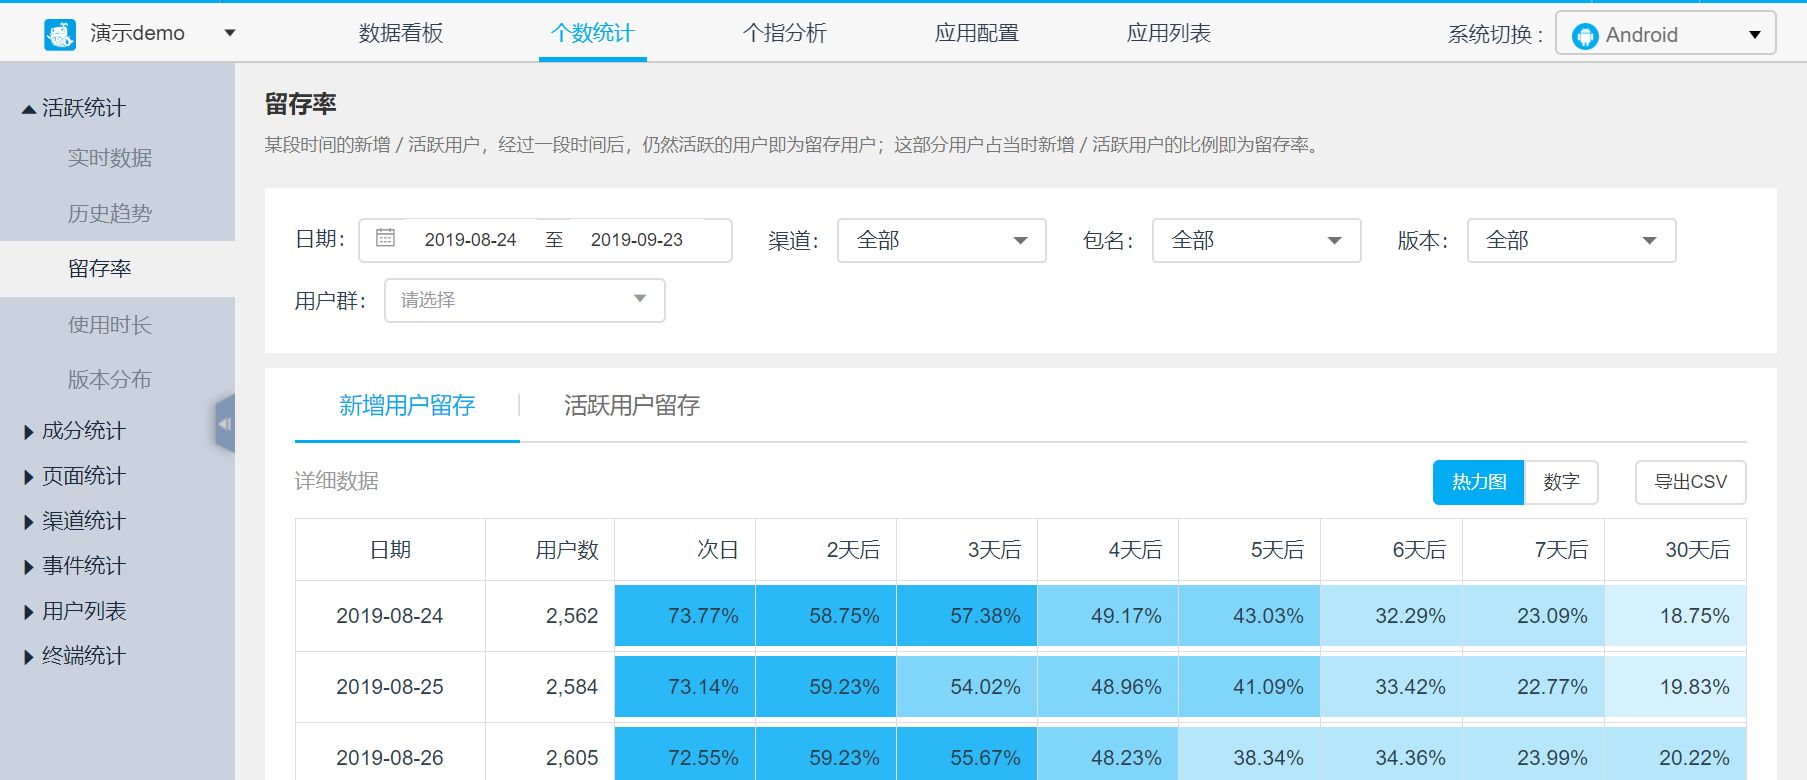Go to the 数据看板 top menu
This screenshot has width=1807, height=780.
(x=400, y=33)
